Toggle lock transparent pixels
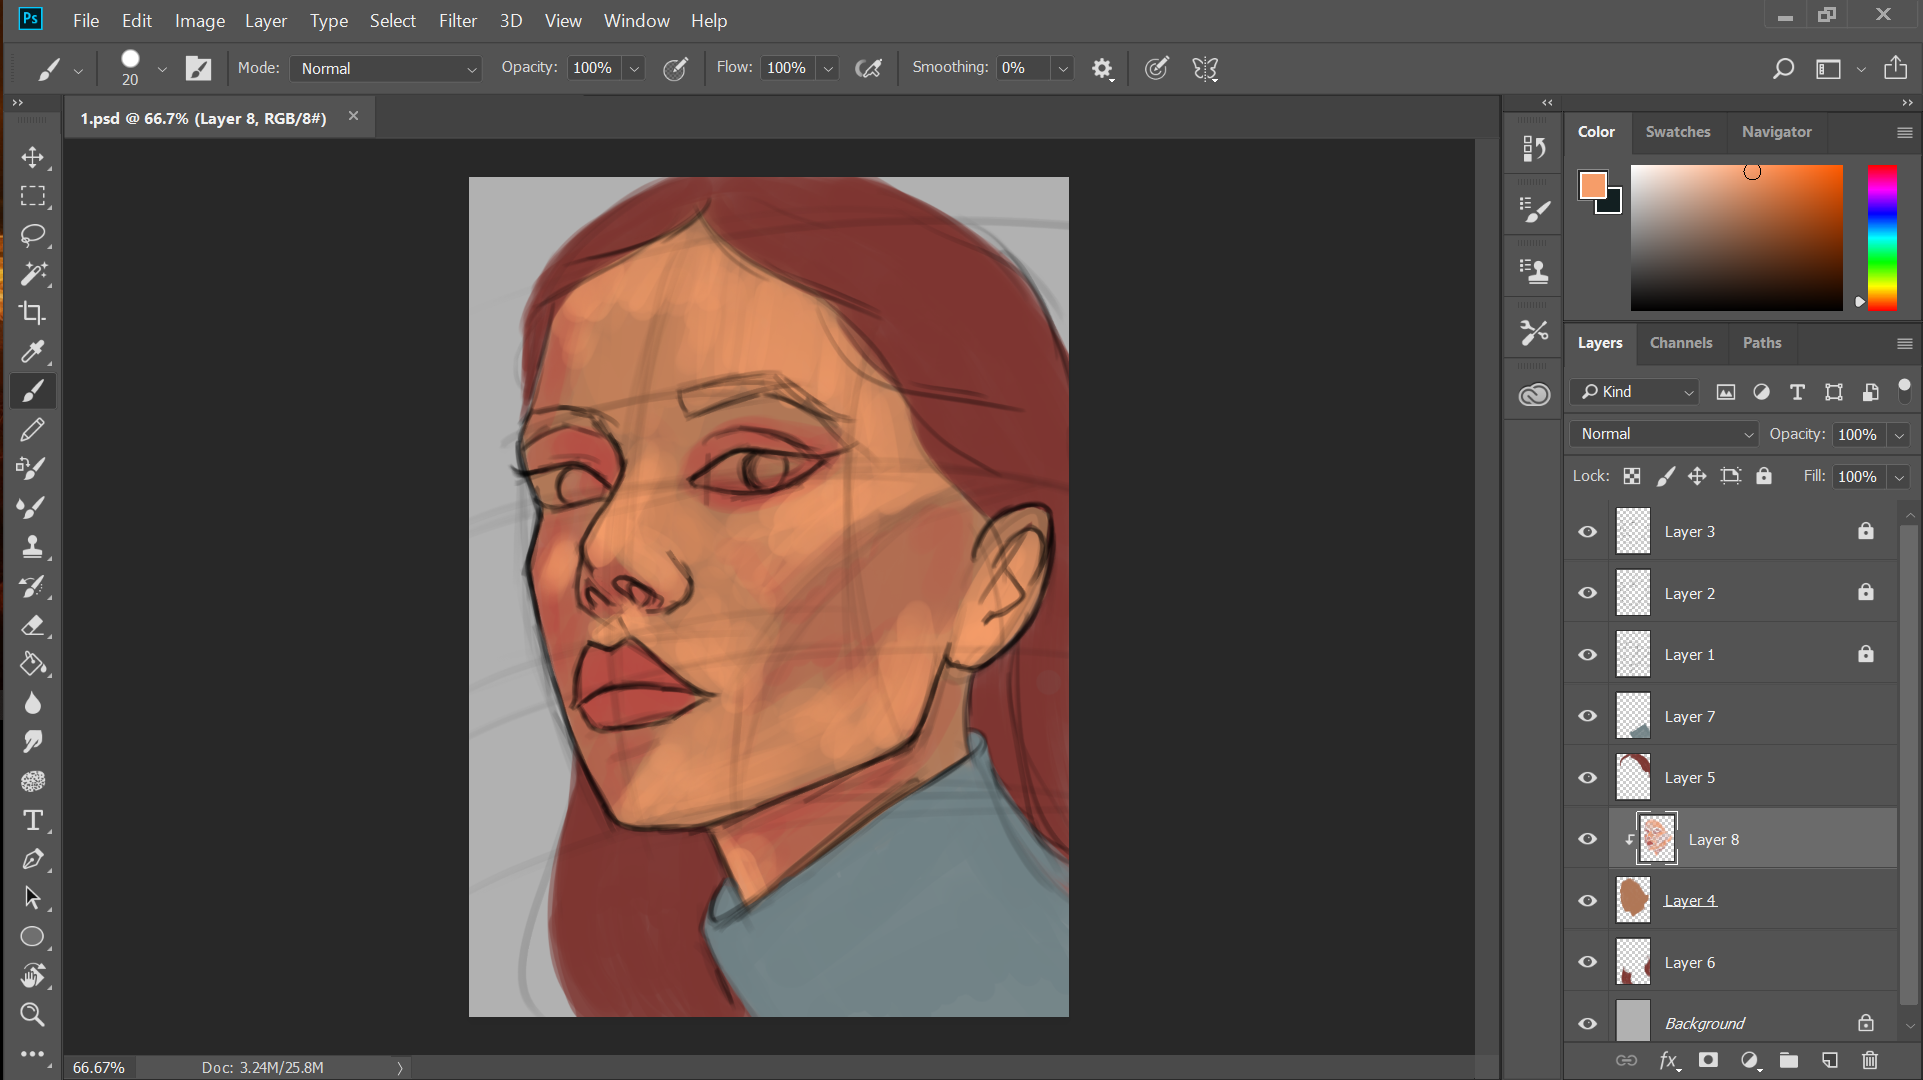 coord(1632,476)
